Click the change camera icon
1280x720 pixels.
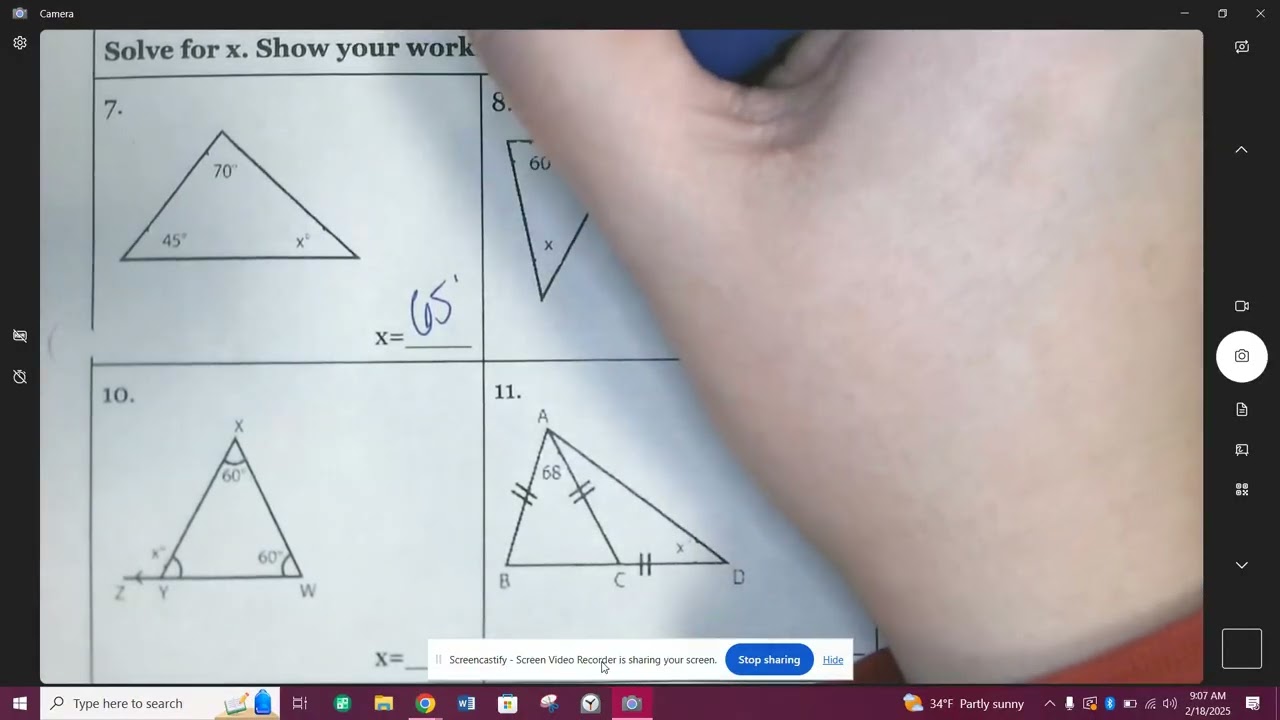click(x=1242, y=47)
